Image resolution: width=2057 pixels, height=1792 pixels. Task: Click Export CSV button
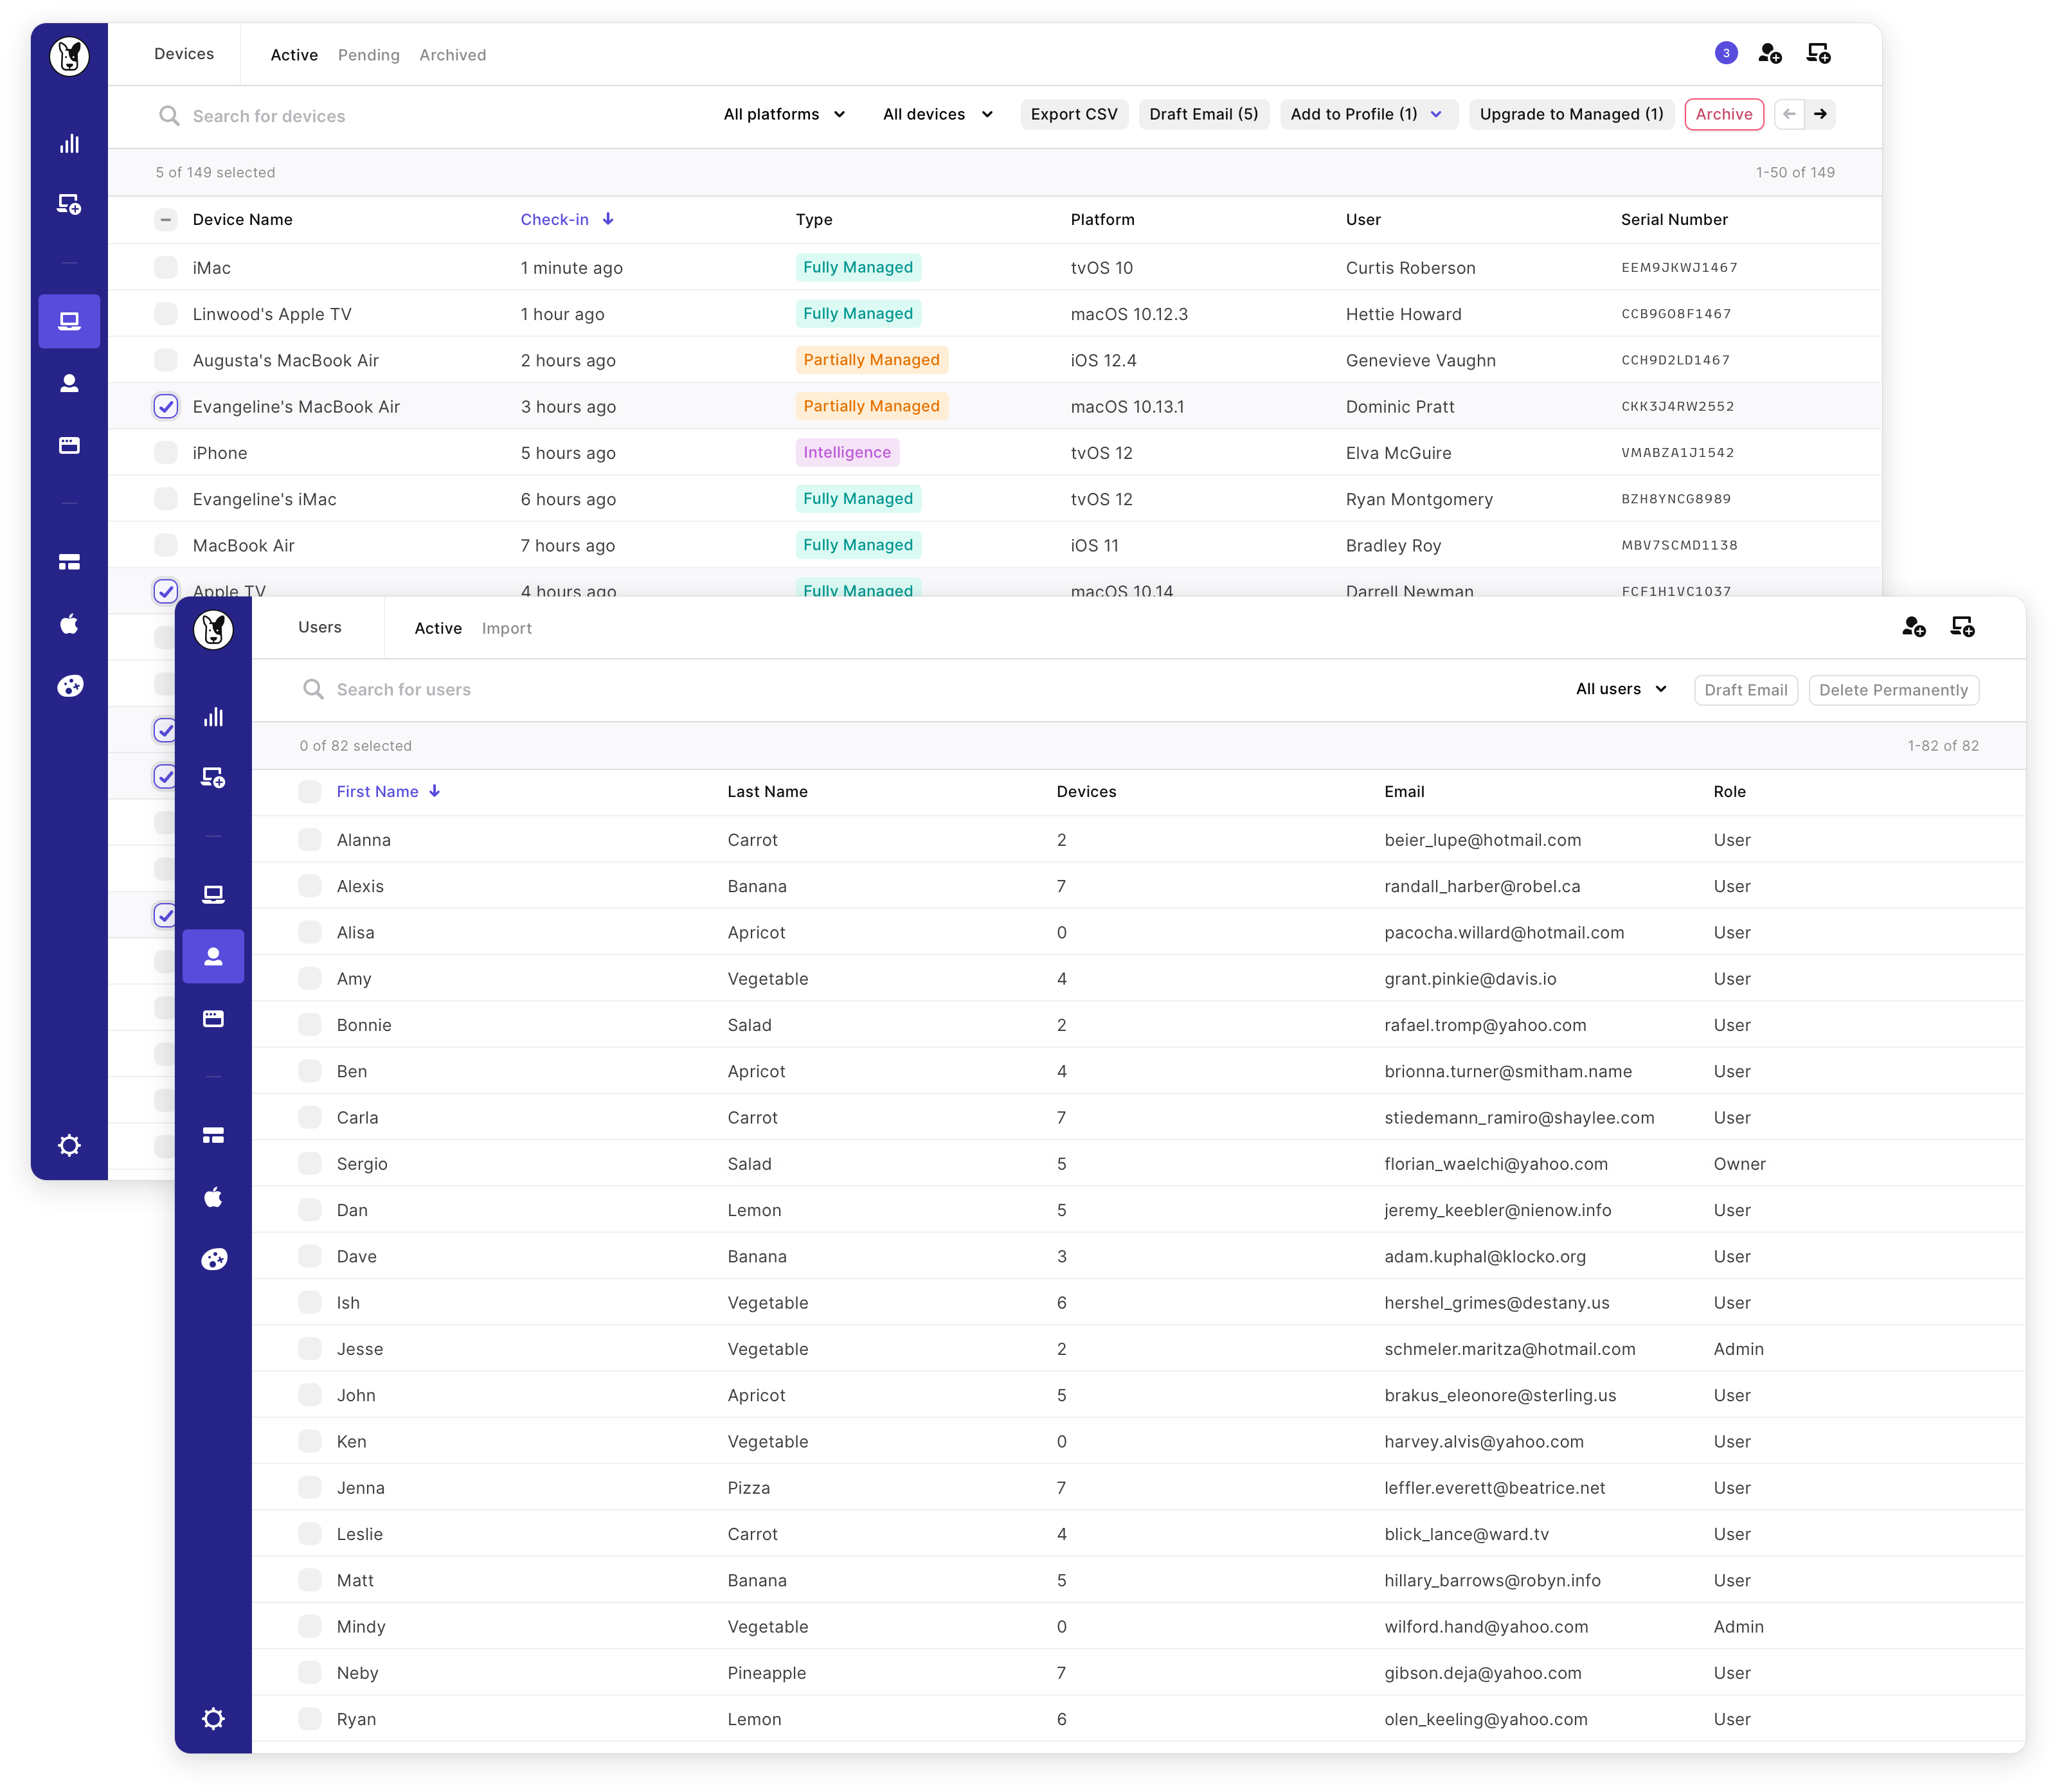coord(1074,114)
